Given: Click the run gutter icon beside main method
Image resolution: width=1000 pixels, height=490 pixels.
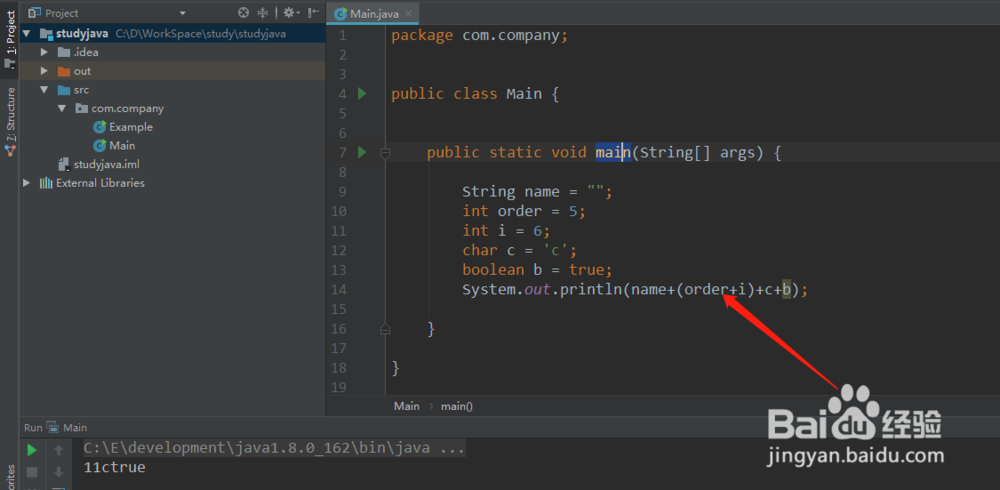Looking at the screenshot, I should pos(362,152).
